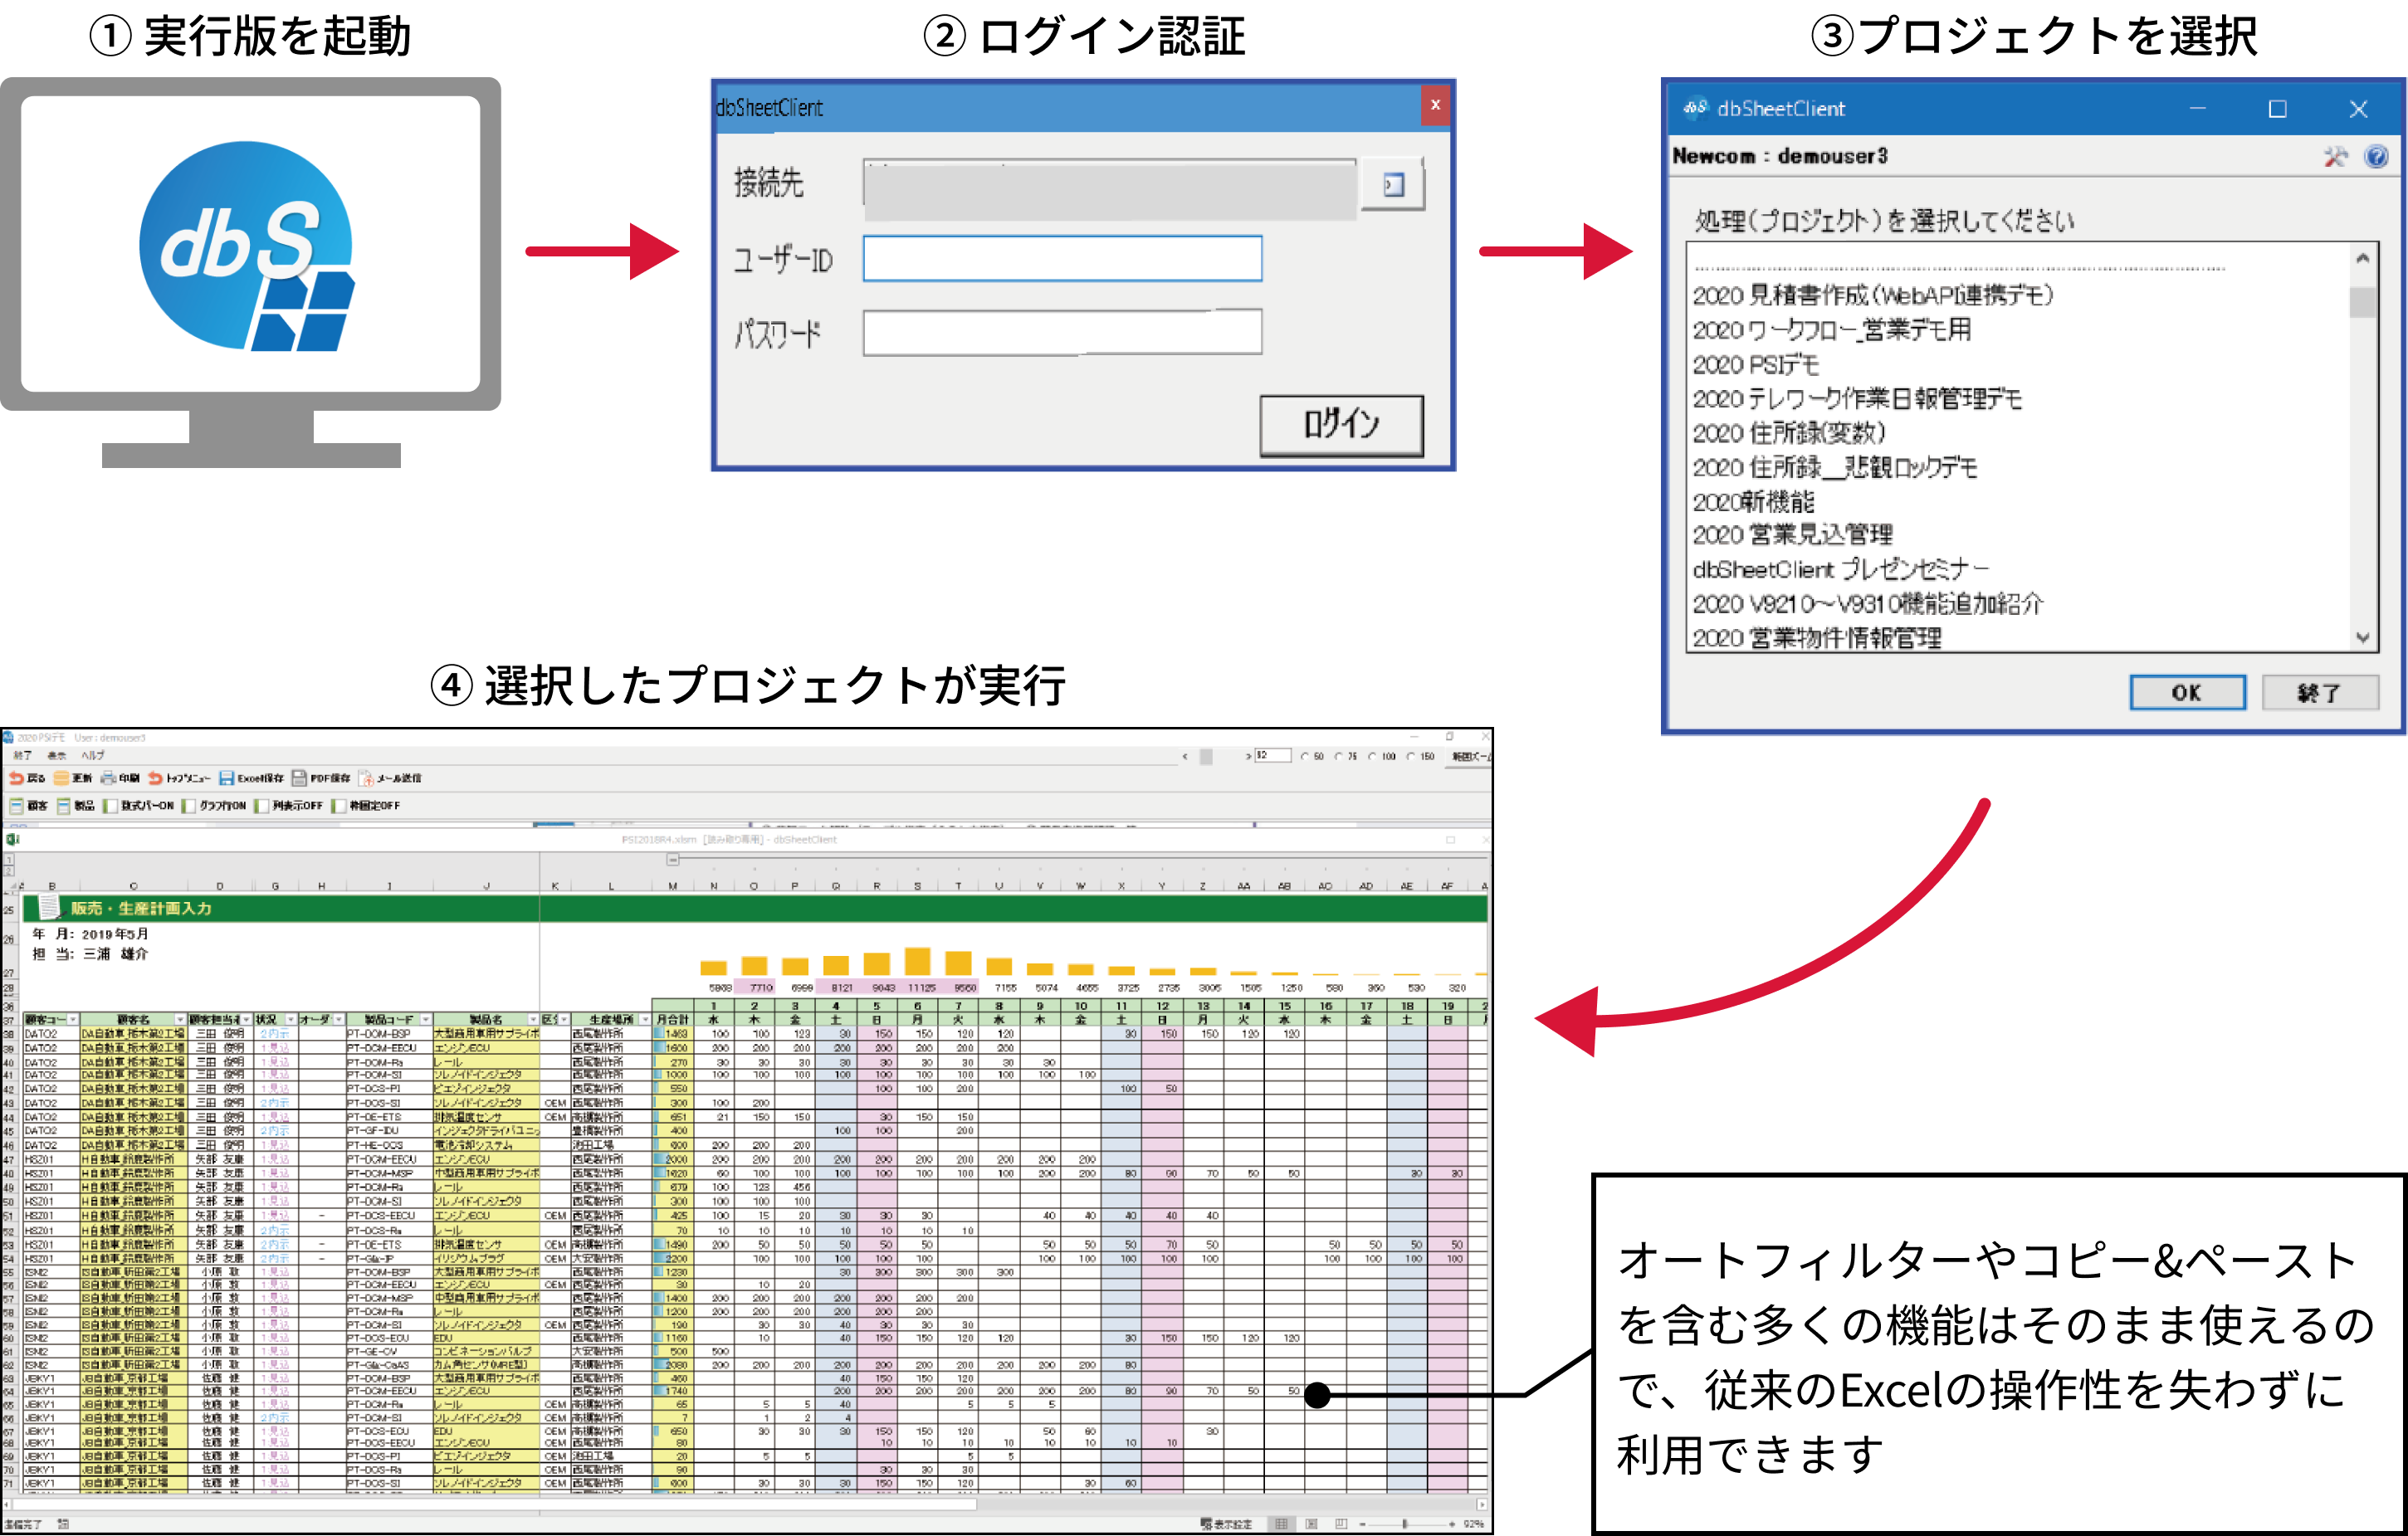This screenshot has width=2408, height=1536.
Task: Click the ユーザーID input field
Action: click(x=1062, y=259)
